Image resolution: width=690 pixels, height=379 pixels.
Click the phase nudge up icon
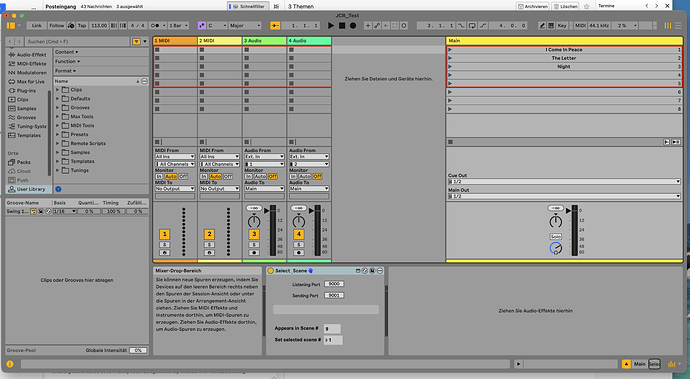coord(123,26)
